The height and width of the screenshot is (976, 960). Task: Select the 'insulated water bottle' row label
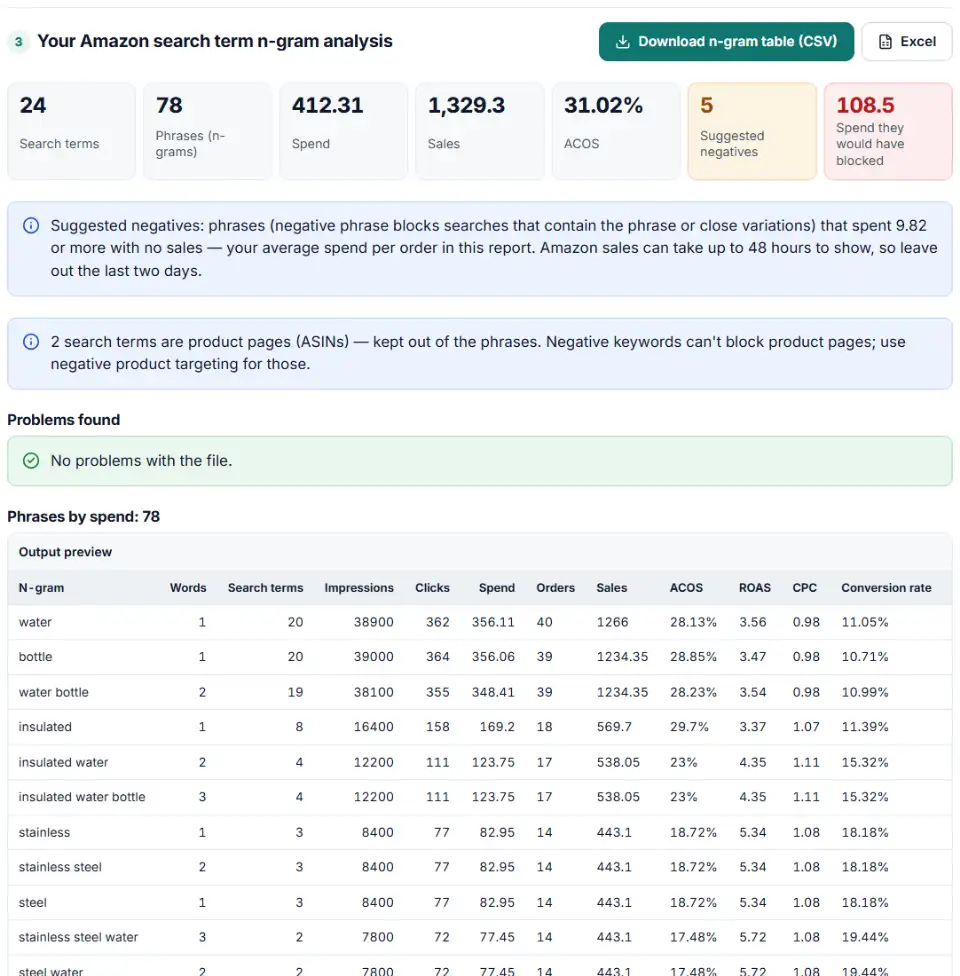82,797
